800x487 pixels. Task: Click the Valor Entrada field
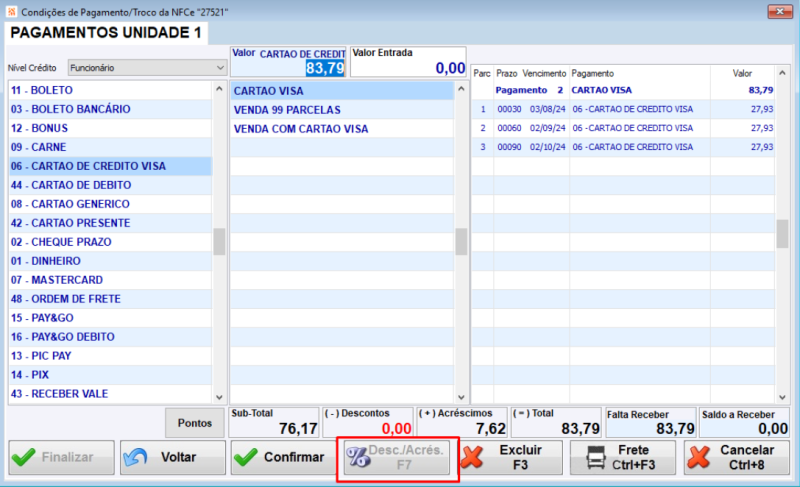pos(408,67)
